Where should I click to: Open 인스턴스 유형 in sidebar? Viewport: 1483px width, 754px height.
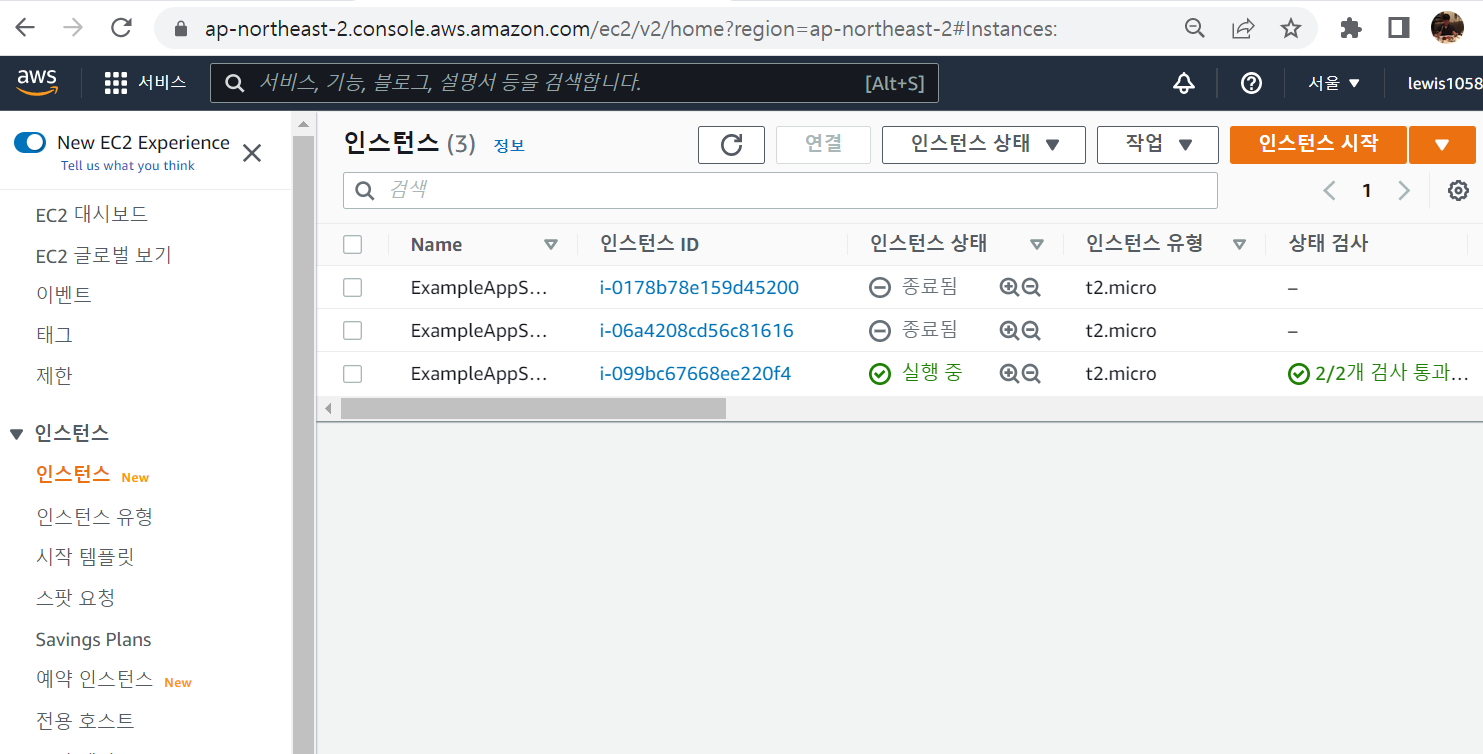tap(94, 517)
